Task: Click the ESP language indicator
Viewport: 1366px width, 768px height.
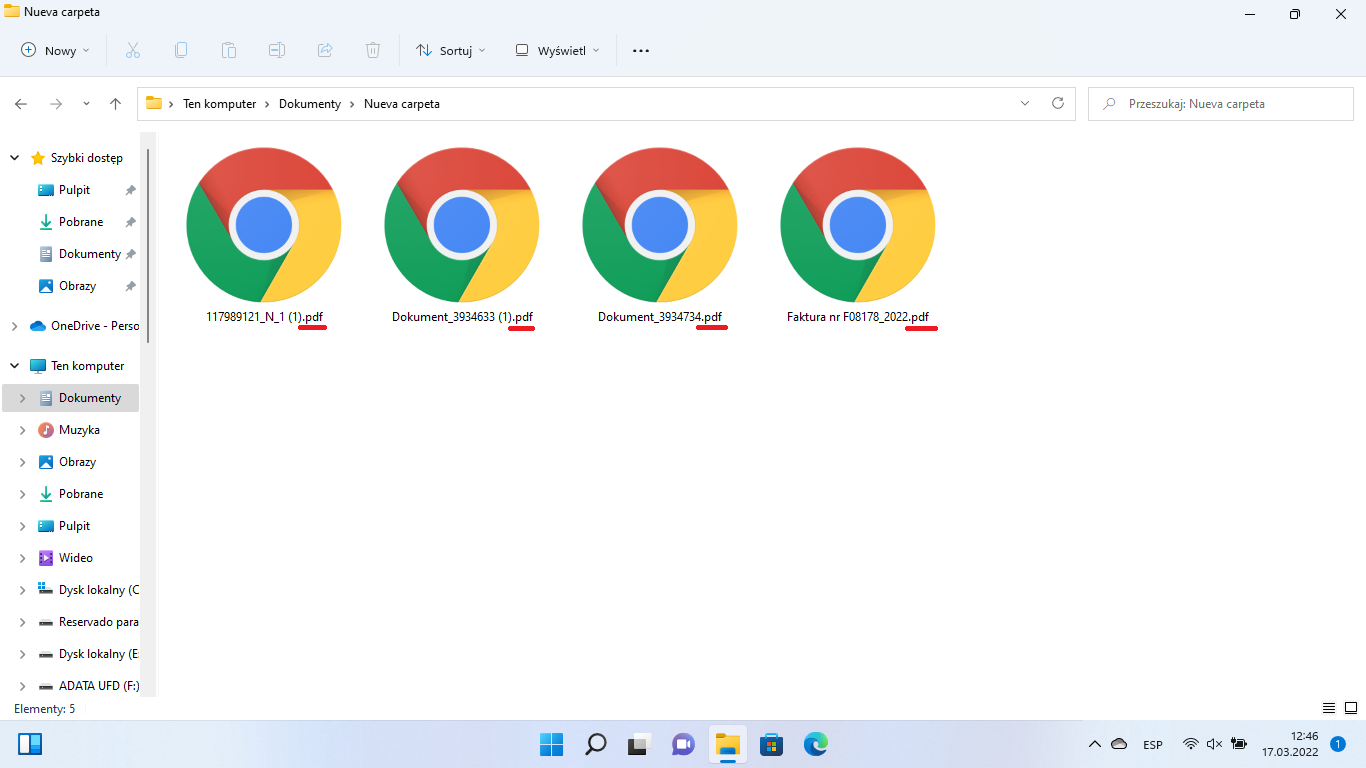Action: 1153,744
